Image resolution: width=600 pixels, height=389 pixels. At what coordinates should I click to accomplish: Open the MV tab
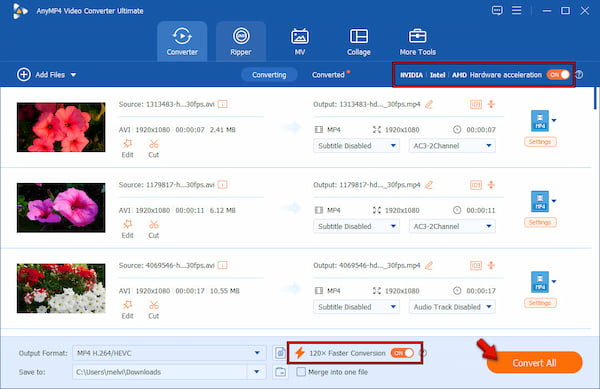coord(300,42)
